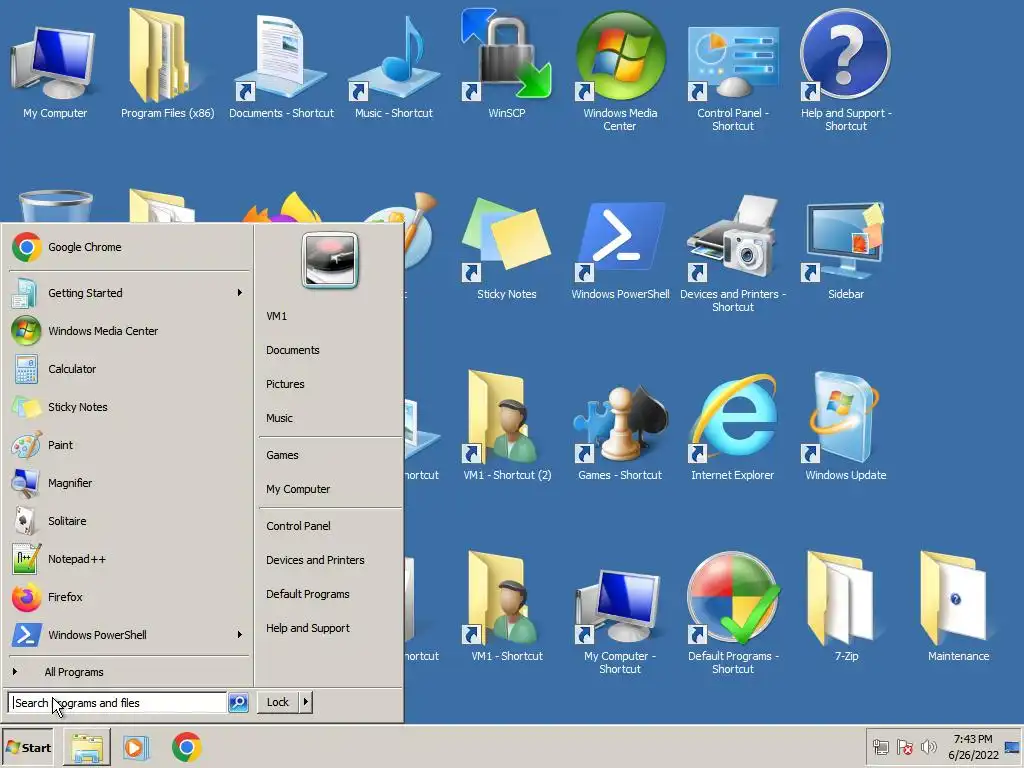
Task: Open VM1 - Shortcut folder icon
Action: pyautogui.click(x=507, y=607)
